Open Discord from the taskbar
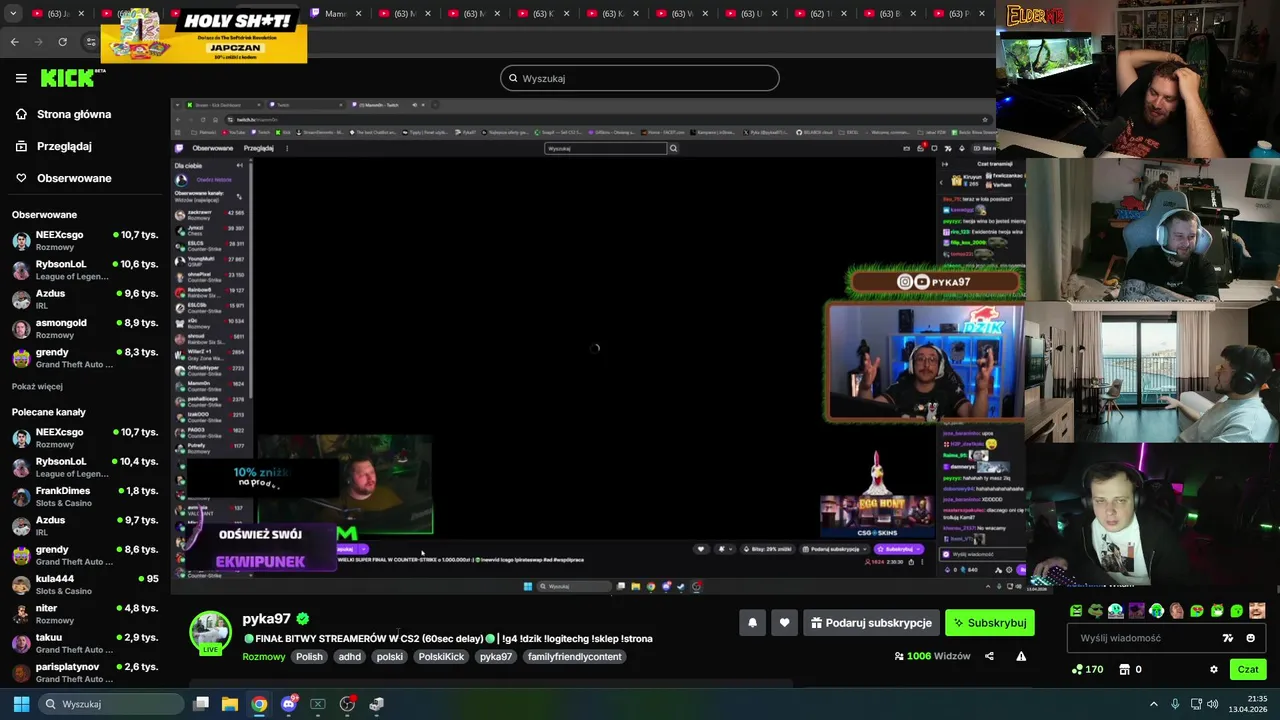Viewport: 1280px width, 720px height. pos(289,704)
